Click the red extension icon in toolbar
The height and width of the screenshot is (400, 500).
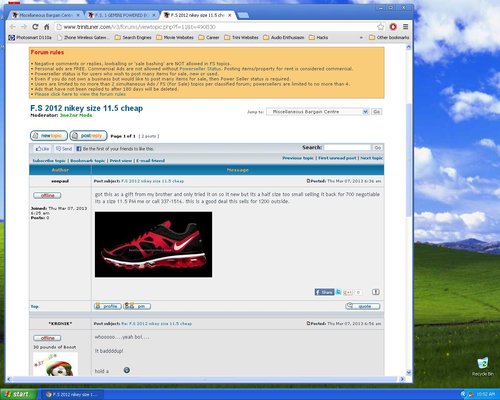(x=393, y=27)
